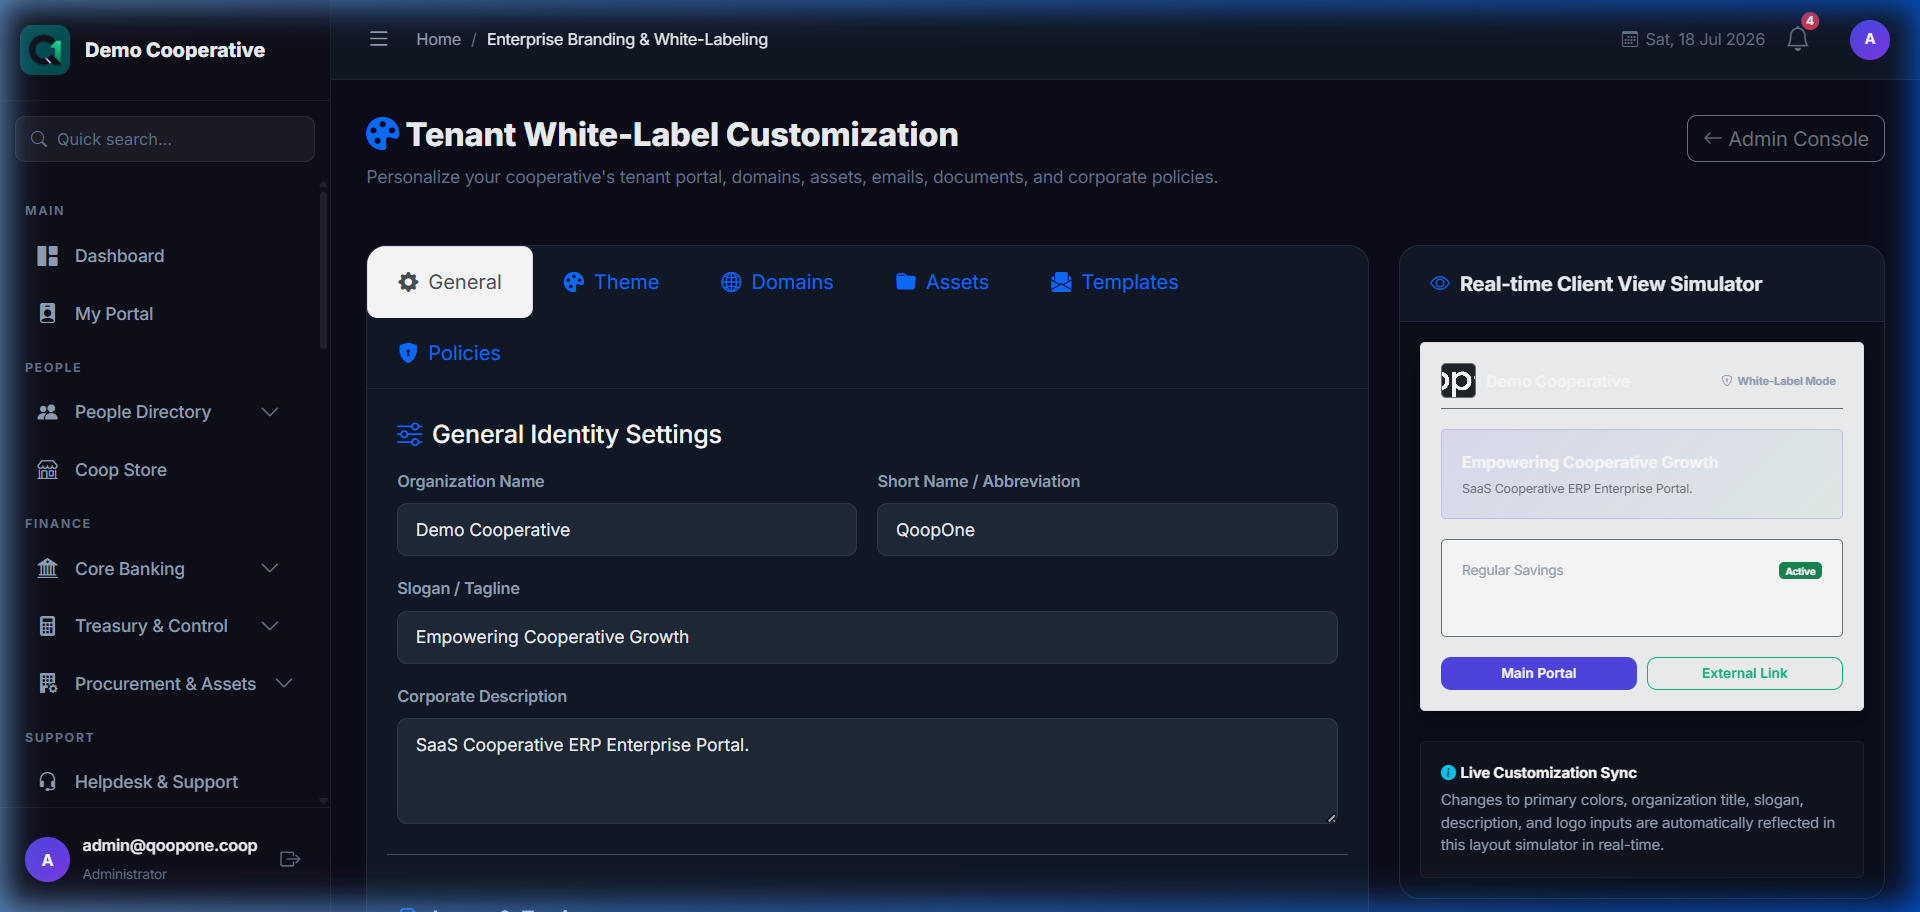Open the user avatar menu in top bar
Screen dimensions: 1920x912
(1869, 40)
